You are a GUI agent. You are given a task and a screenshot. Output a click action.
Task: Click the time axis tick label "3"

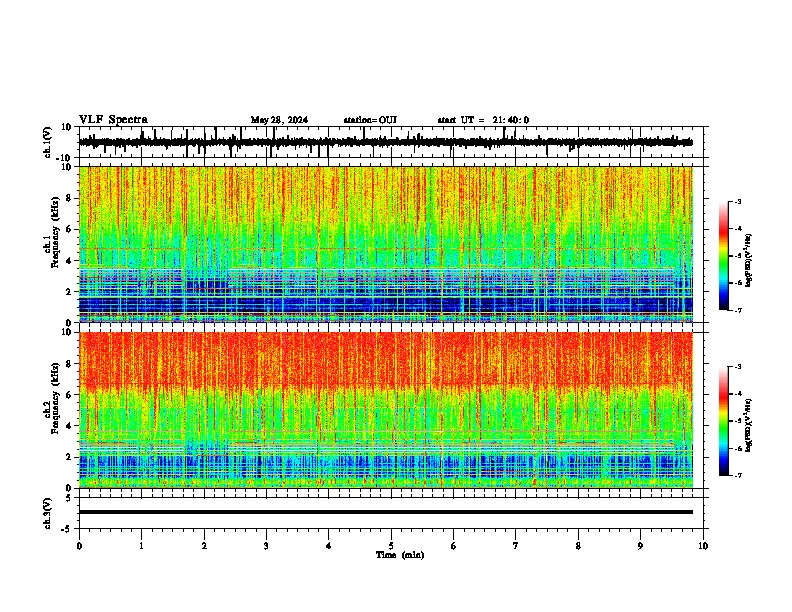click(266, 546)
